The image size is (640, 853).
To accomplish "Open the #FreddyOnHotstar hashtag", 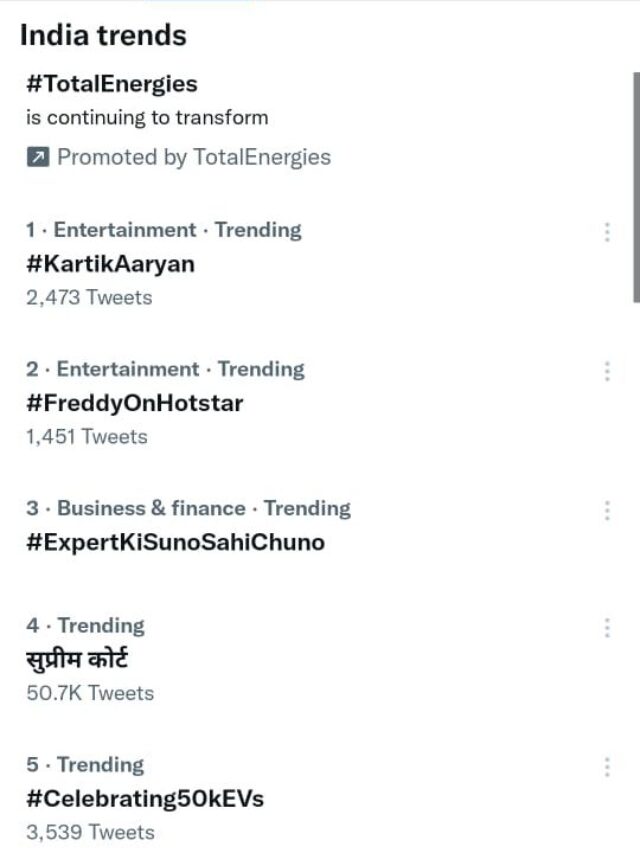I will [132, 404].
